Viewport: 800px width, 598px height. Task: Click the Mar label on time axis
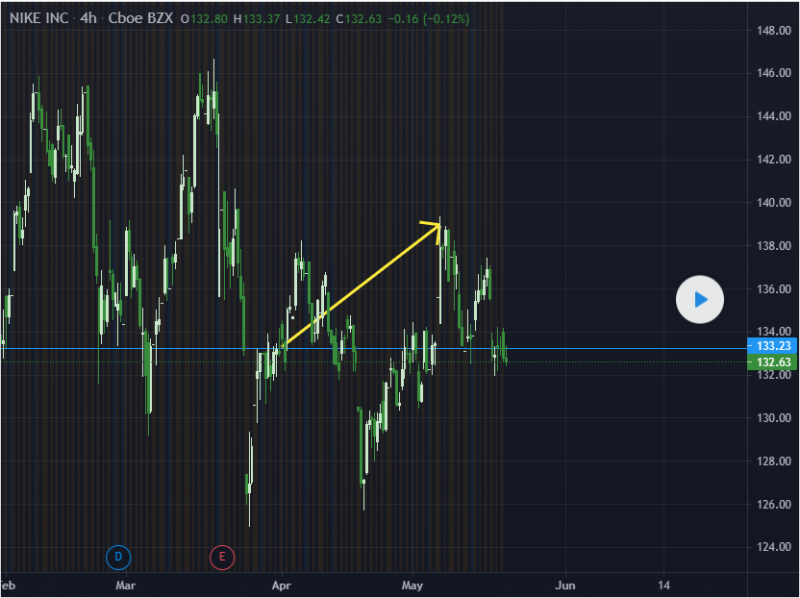click(x=124, y=583)
